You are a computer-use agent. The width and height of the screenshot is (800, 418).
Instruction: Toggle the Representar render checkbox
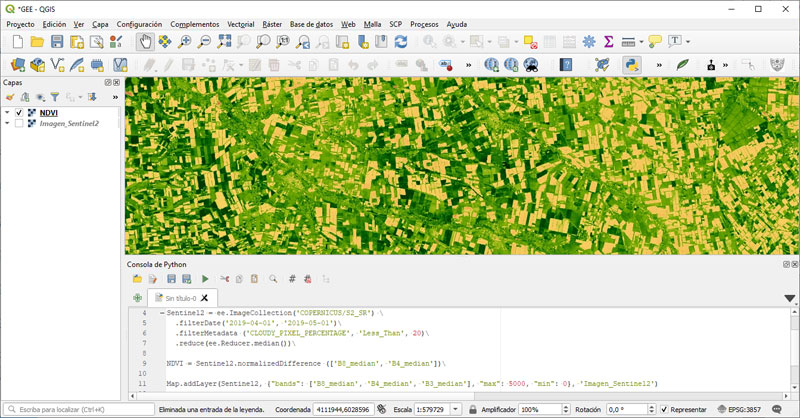(x=664, y=409)
